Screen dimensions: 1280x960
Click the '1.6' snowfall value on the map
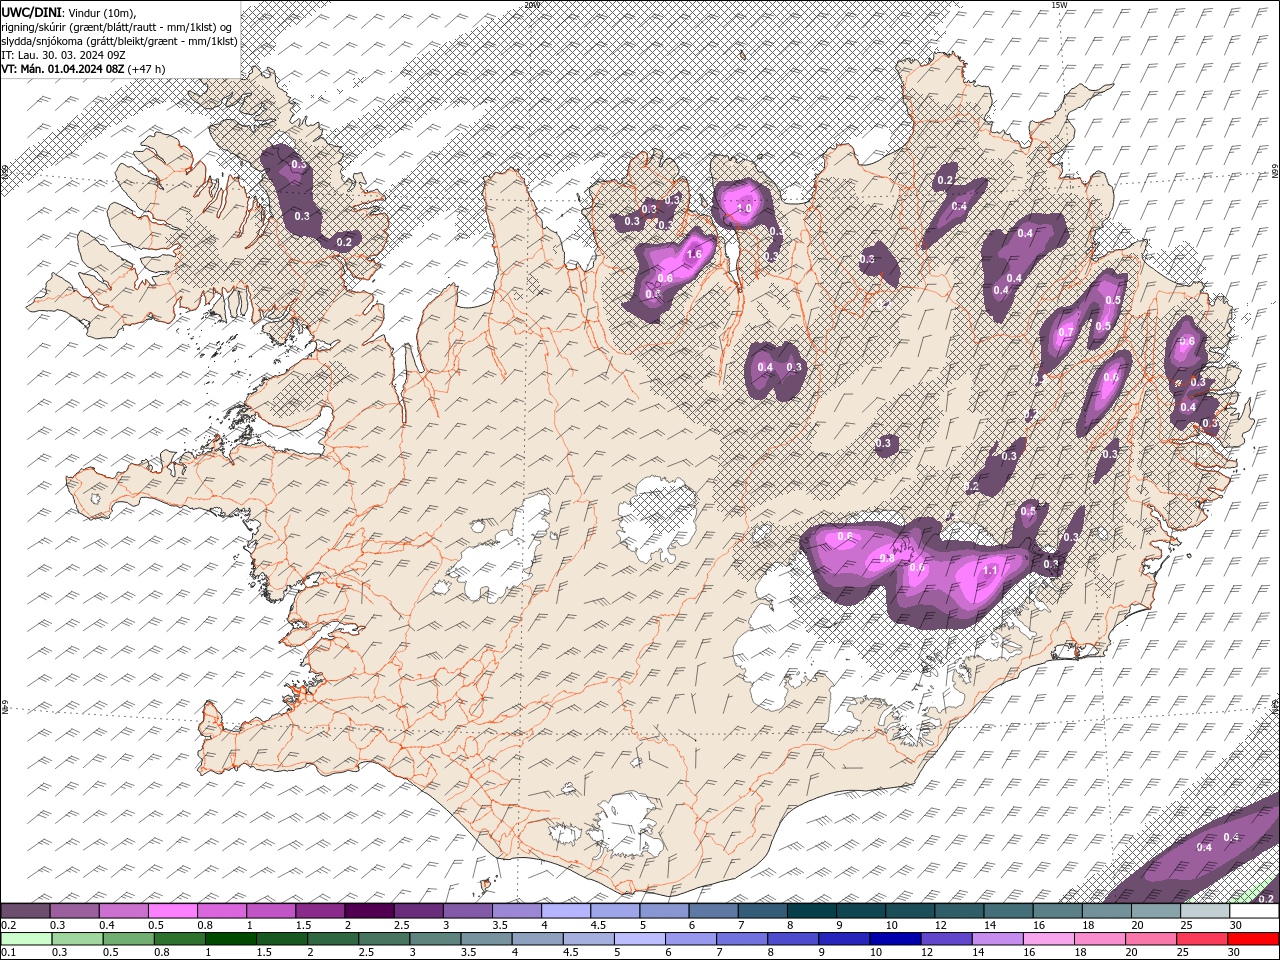tap(694, 255)
